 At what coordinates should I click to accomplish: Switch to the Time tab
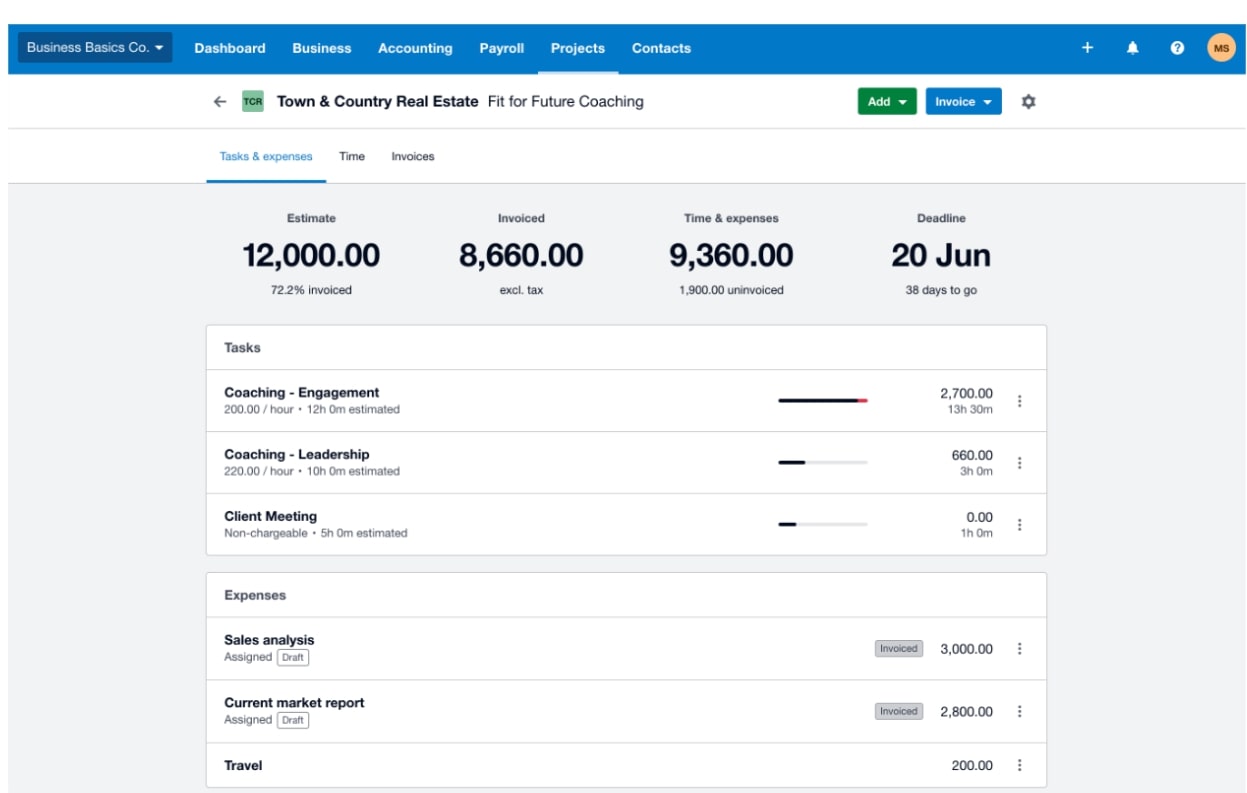[x=352, y=157]
